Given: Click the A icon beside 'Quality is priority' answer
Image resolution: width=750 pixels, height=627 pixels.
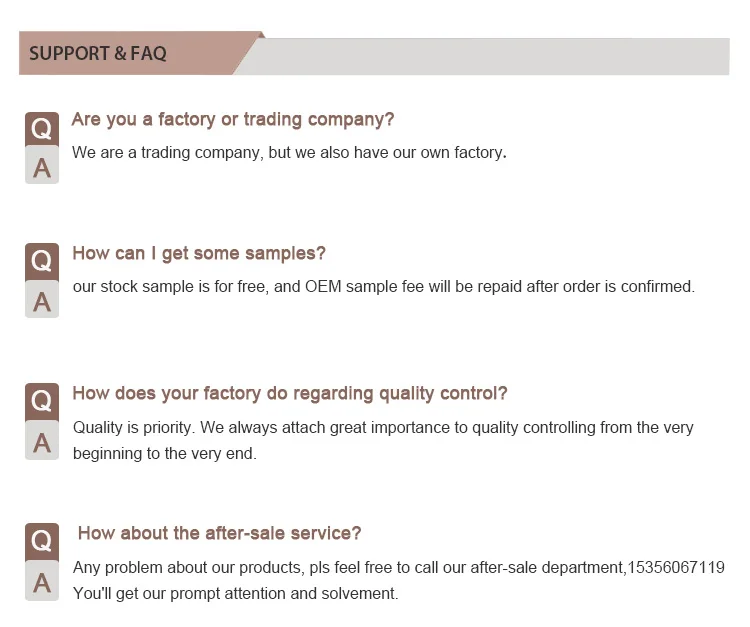Looking at the screenshot, I should [41, 441].
